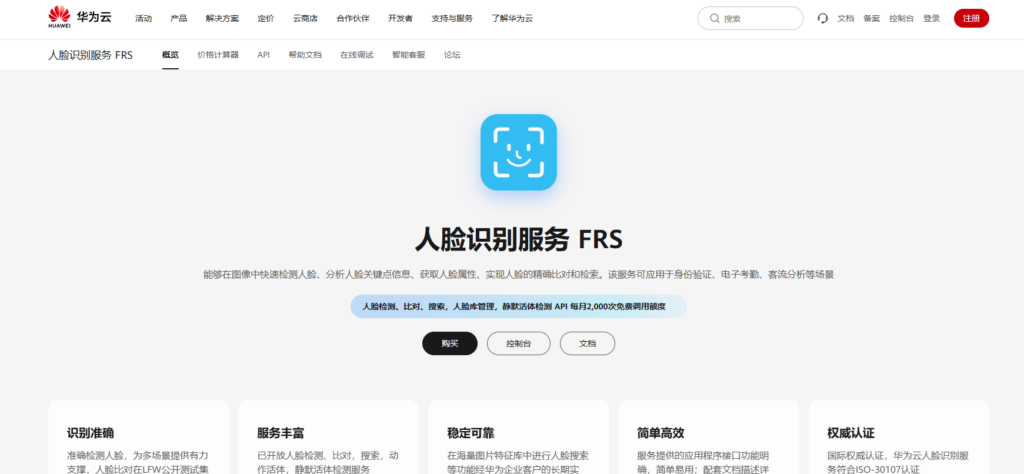Click the black 购买 button
The image size is (1024, 474).
click(450, 343)
